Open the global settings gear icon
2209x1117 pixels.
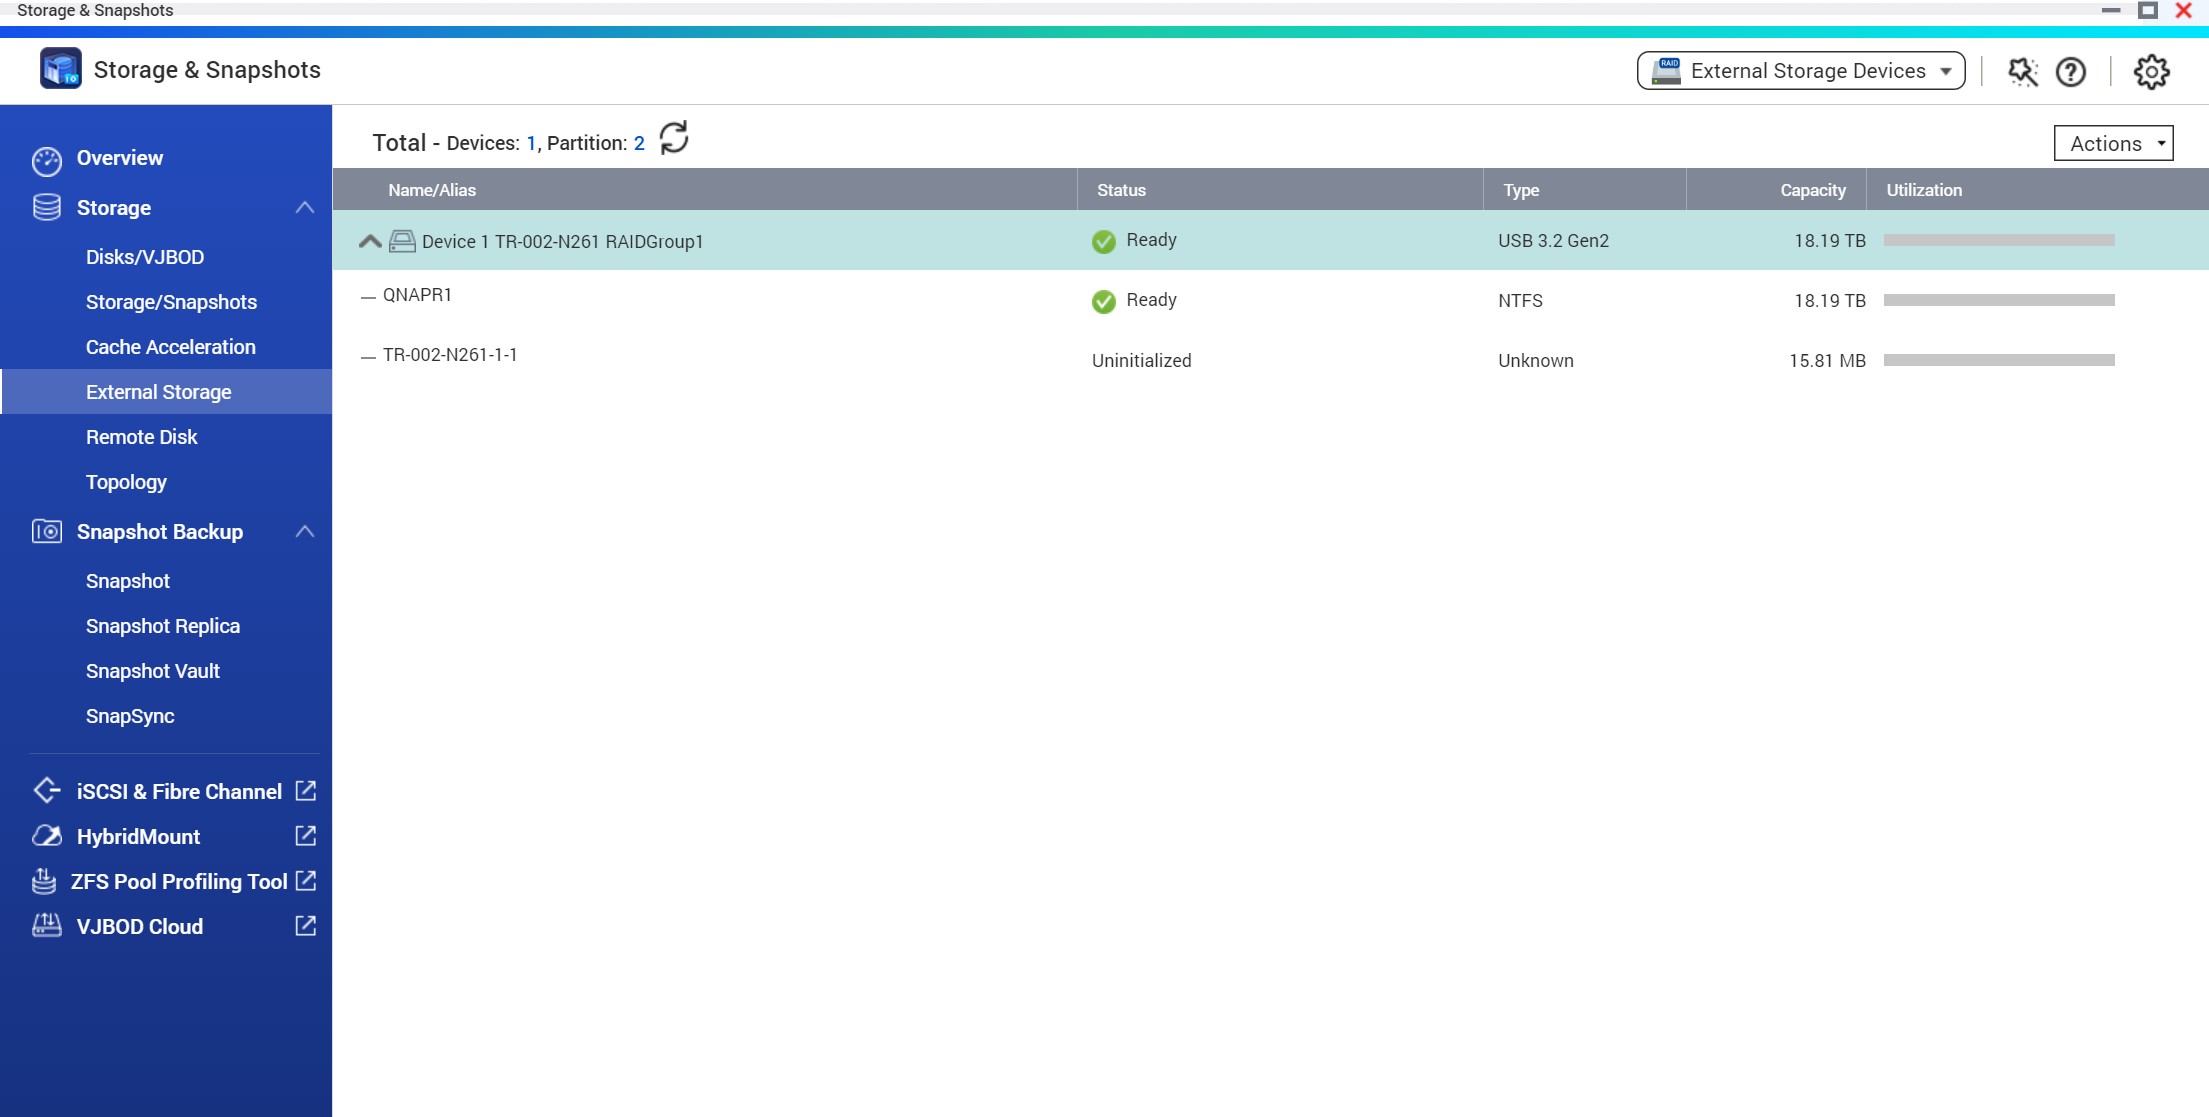(x=2151, y=71)
